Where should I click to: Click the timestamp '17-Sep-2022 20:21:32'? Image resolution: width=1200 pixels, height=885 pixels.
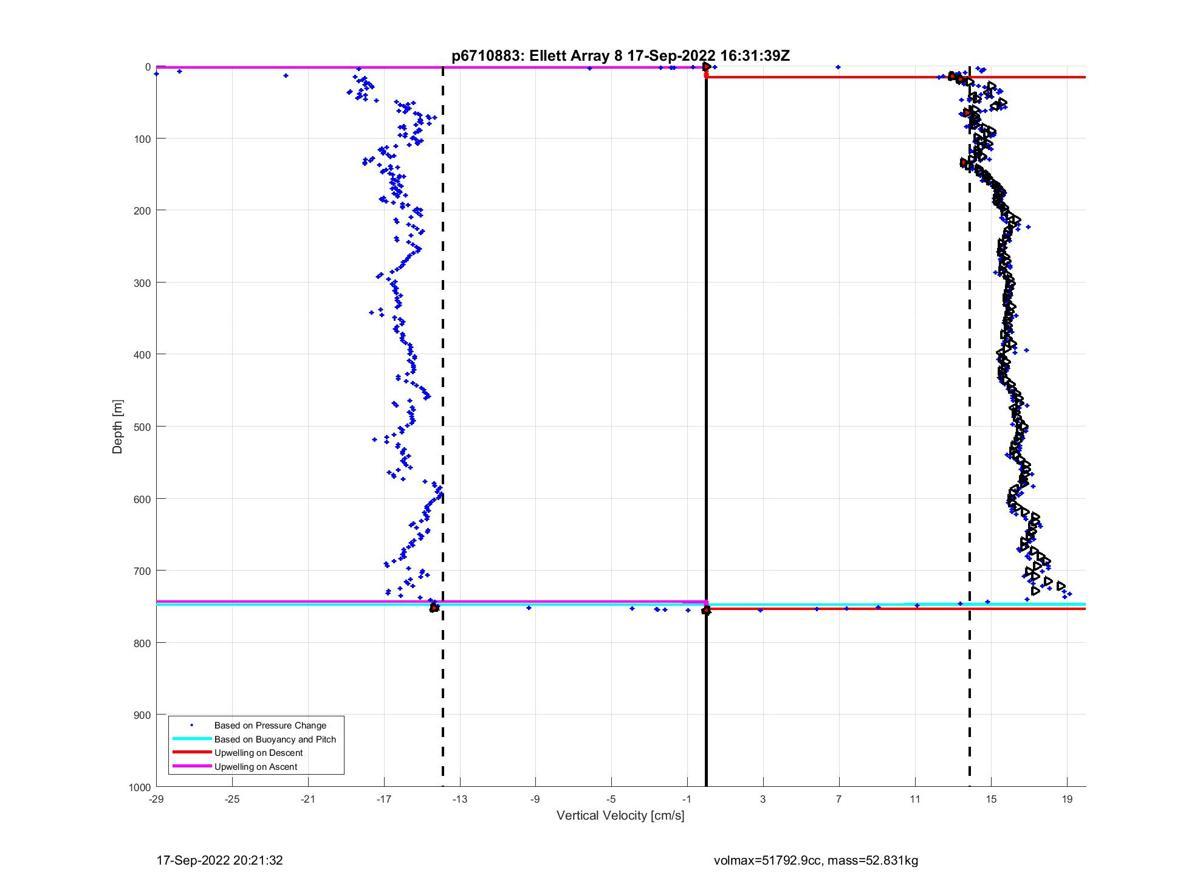click(220, 861)
